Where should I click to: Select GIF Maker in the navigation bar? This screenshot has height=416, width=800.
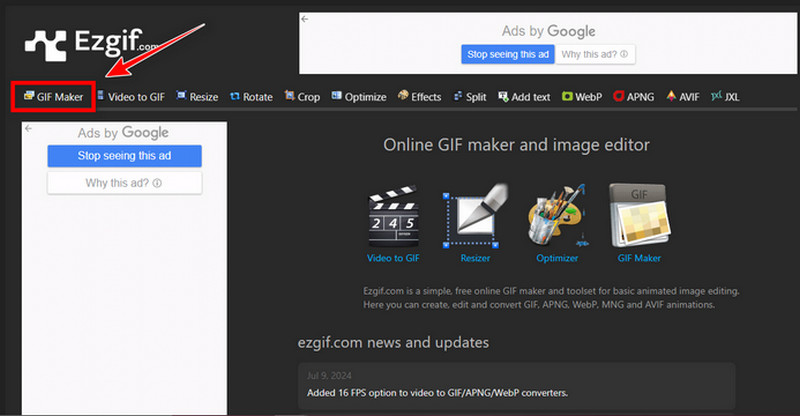click(53, 97)
